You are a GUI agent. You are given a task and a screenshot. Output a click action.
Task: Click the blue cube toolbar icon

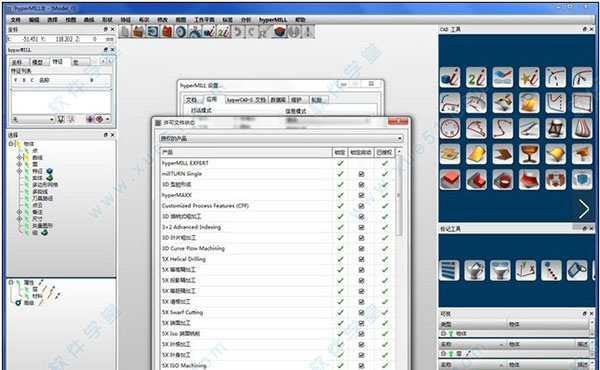280,31
